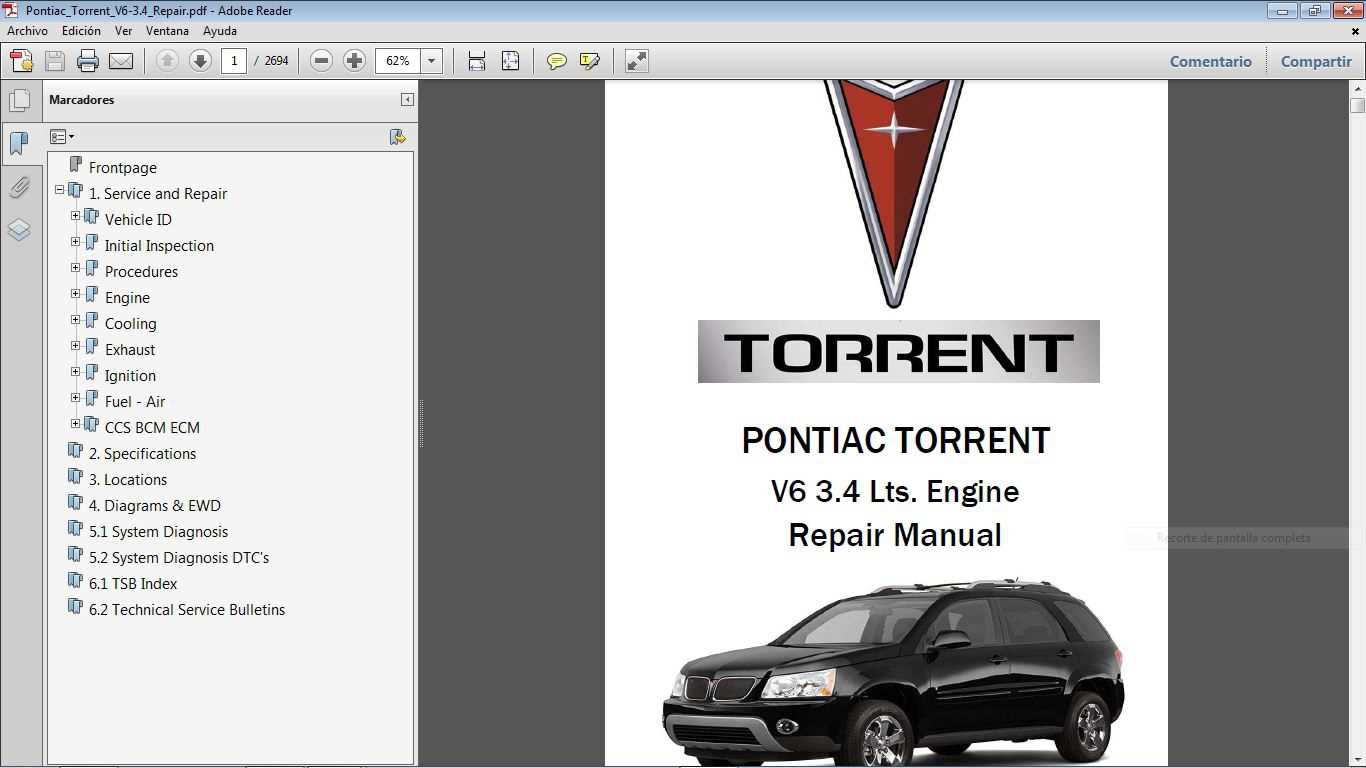The image size is (1366, 768).
Task: Select the Exhaust bookmark label
Action: [130, 350]
